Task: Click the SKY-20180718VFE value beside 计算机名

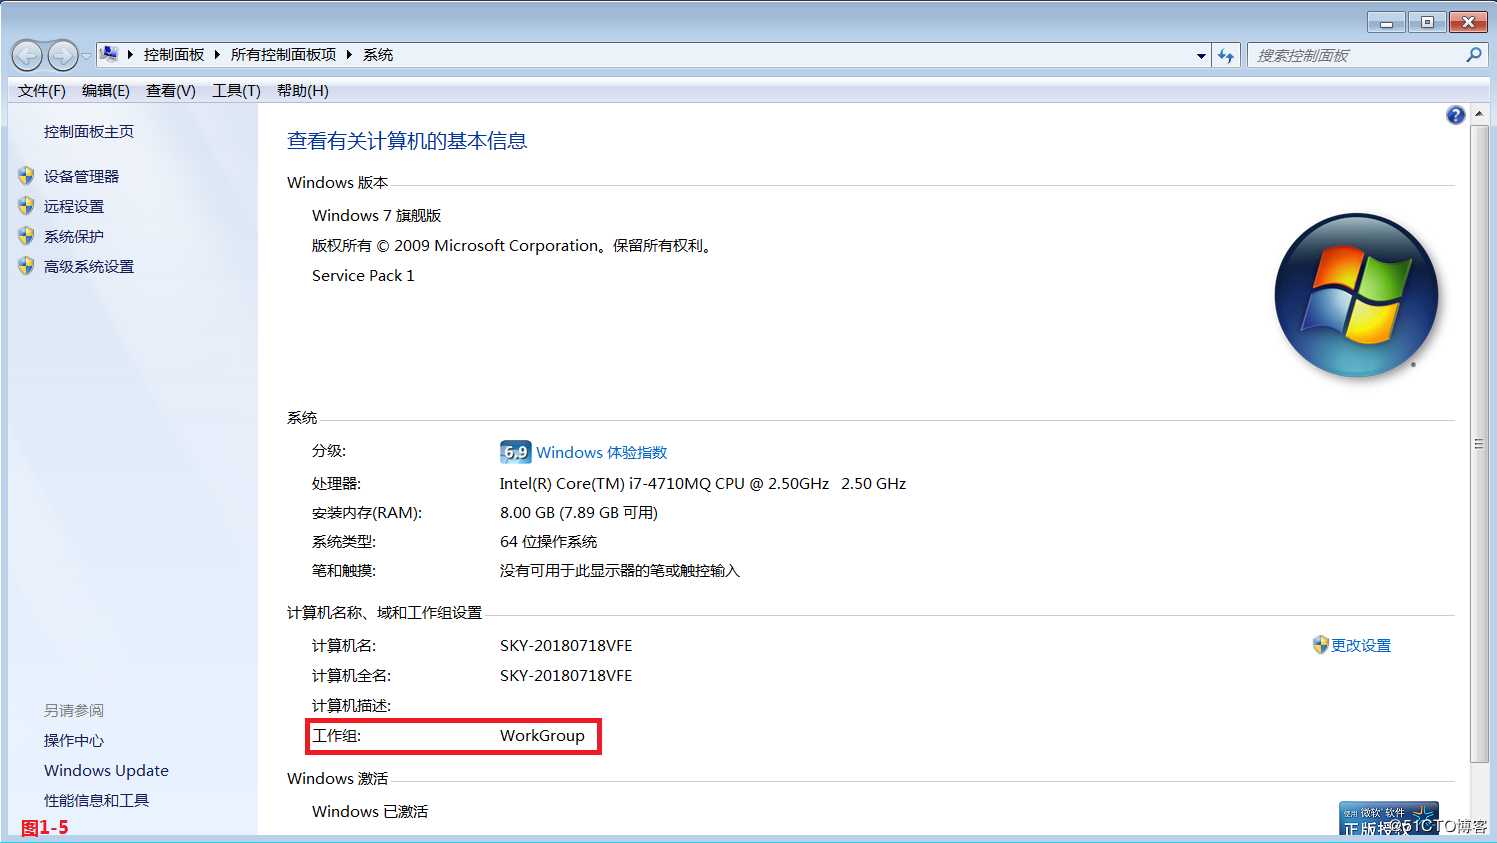Action: coord(566,646)
